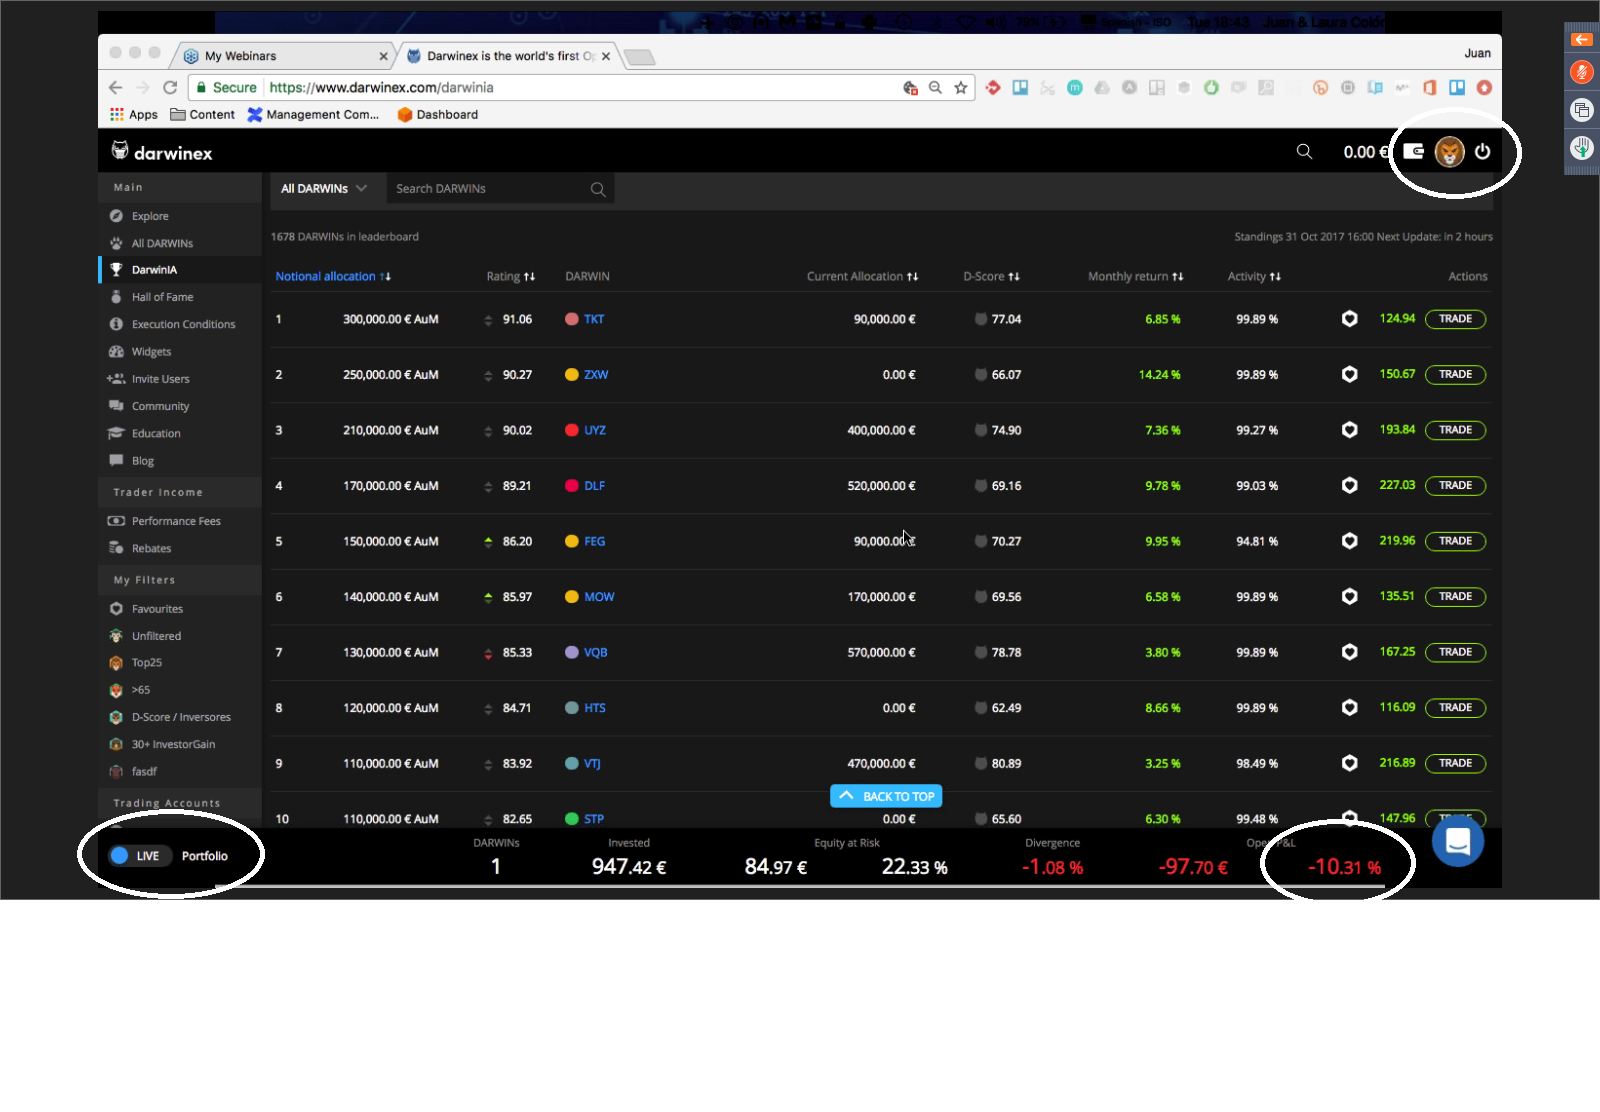The image size is (1600, 1112).
Task: Open the UYZ DARWIN link
Action: click(x=595, y=431)
